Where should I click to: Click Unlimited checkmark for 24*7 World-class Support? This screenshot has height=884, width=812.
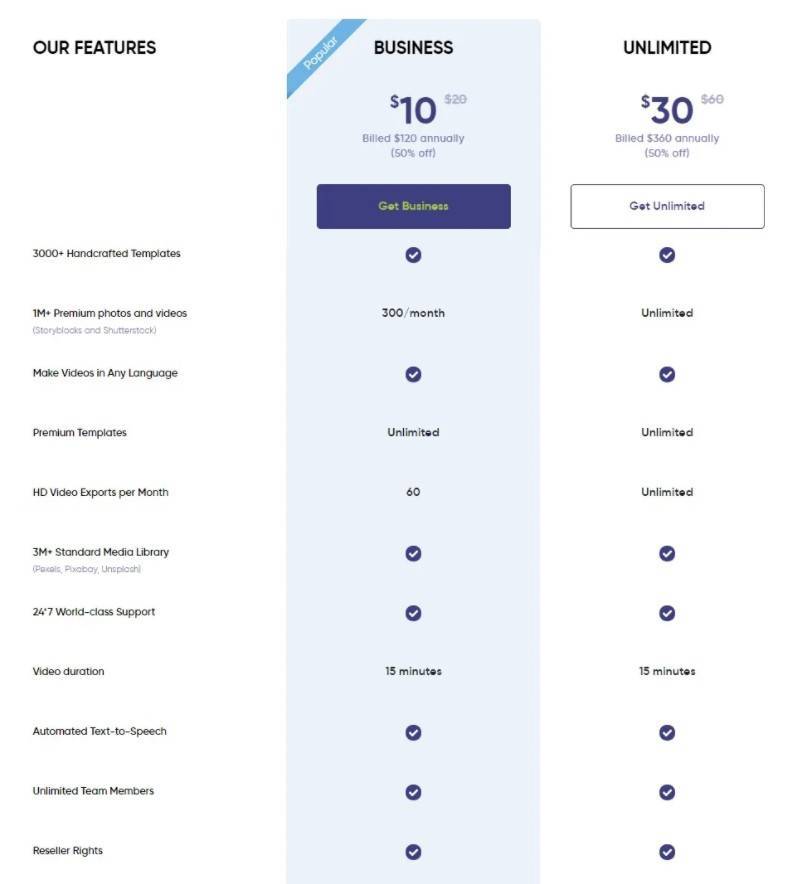pos(667,613)
